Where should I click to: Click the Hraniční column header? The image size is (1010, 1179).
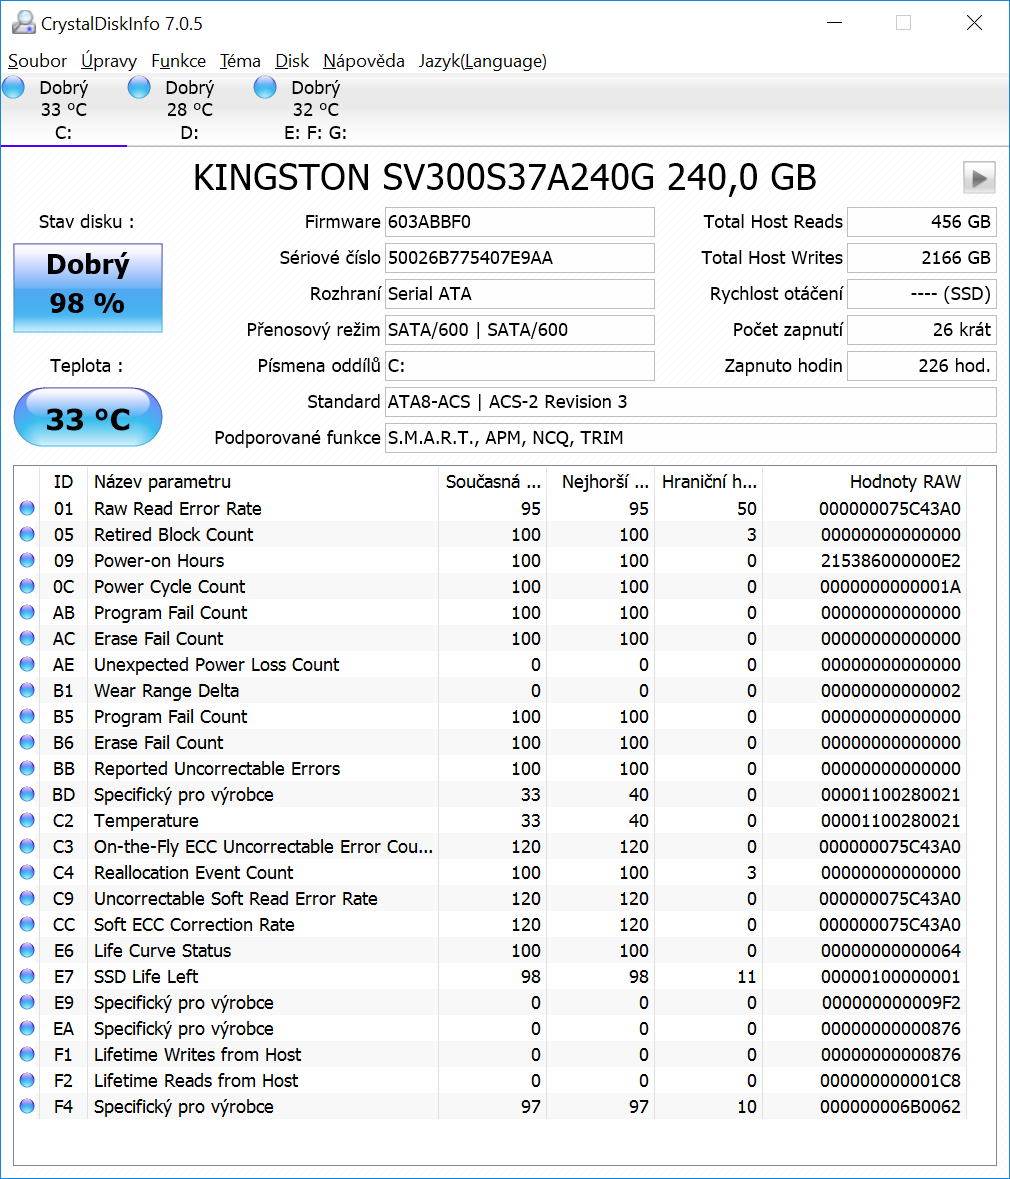pyautogui.click(x=708, y=482)
